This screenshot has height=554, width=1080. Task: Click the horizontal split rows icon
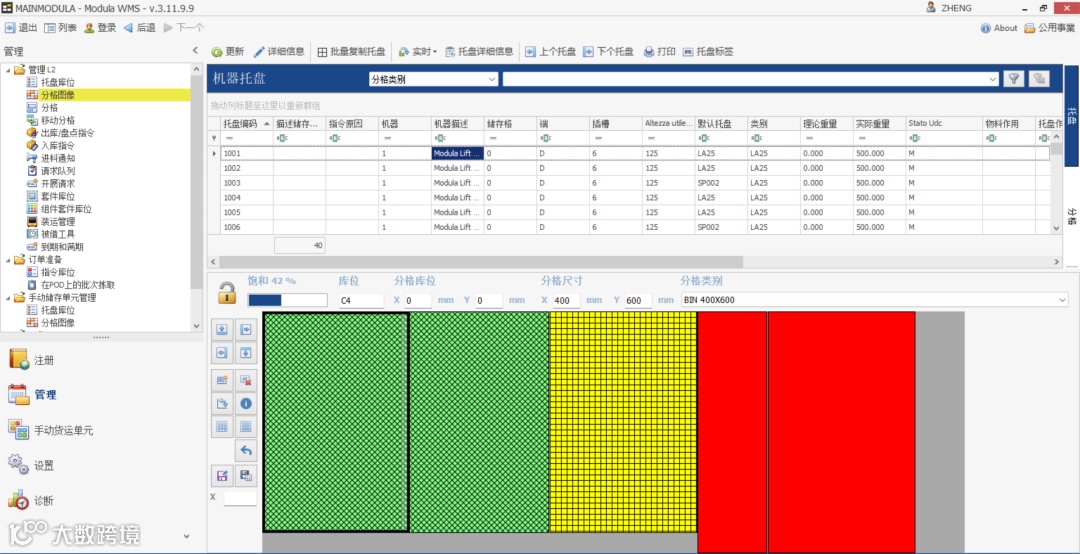246,427
